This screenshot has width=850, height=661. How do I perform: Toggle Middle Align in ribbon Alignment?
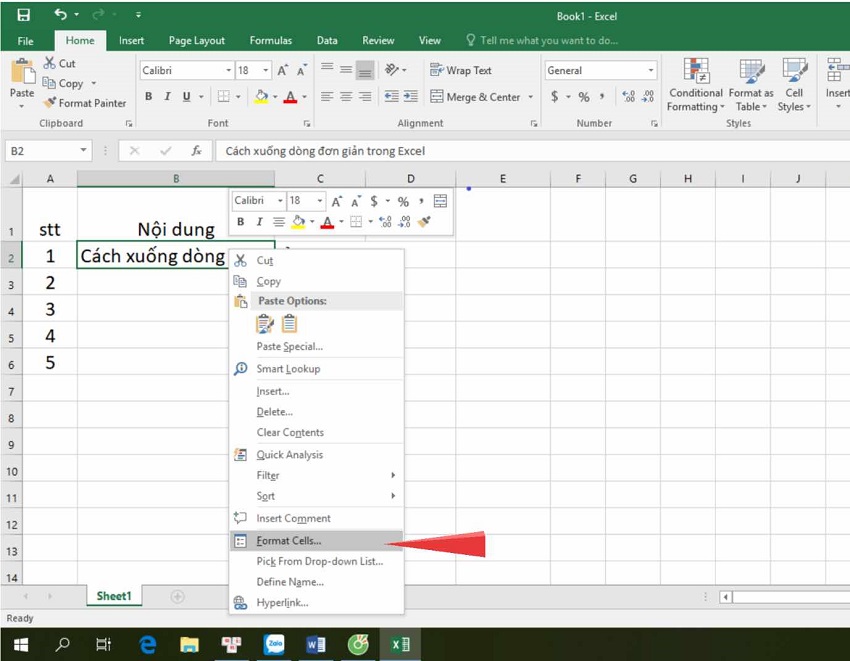(x=346, y=69)
